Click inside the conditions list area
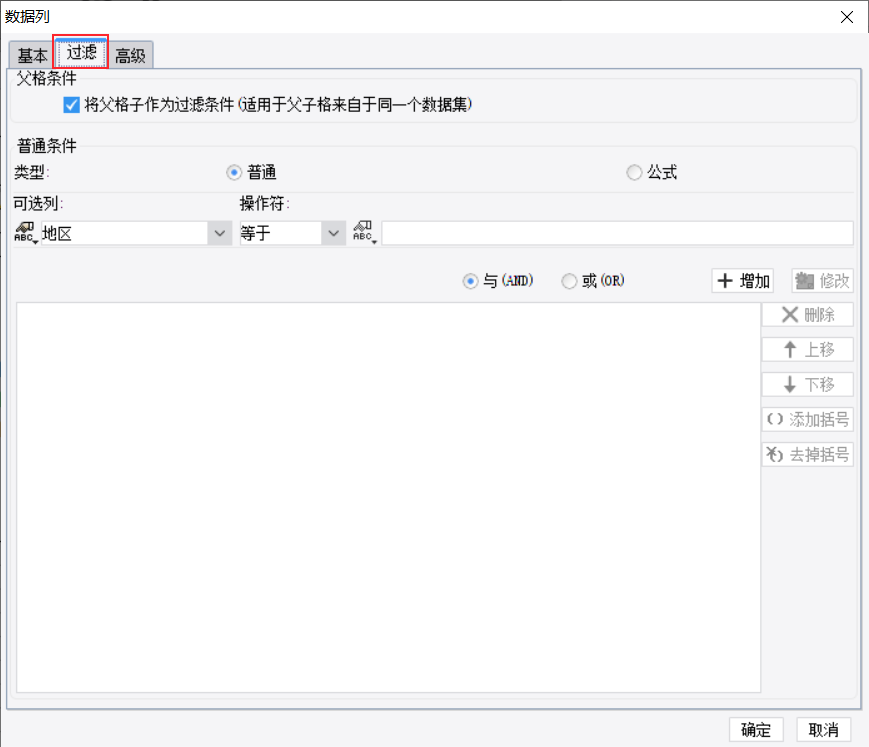This screenshot has height=747, width=869. point(389,498)
